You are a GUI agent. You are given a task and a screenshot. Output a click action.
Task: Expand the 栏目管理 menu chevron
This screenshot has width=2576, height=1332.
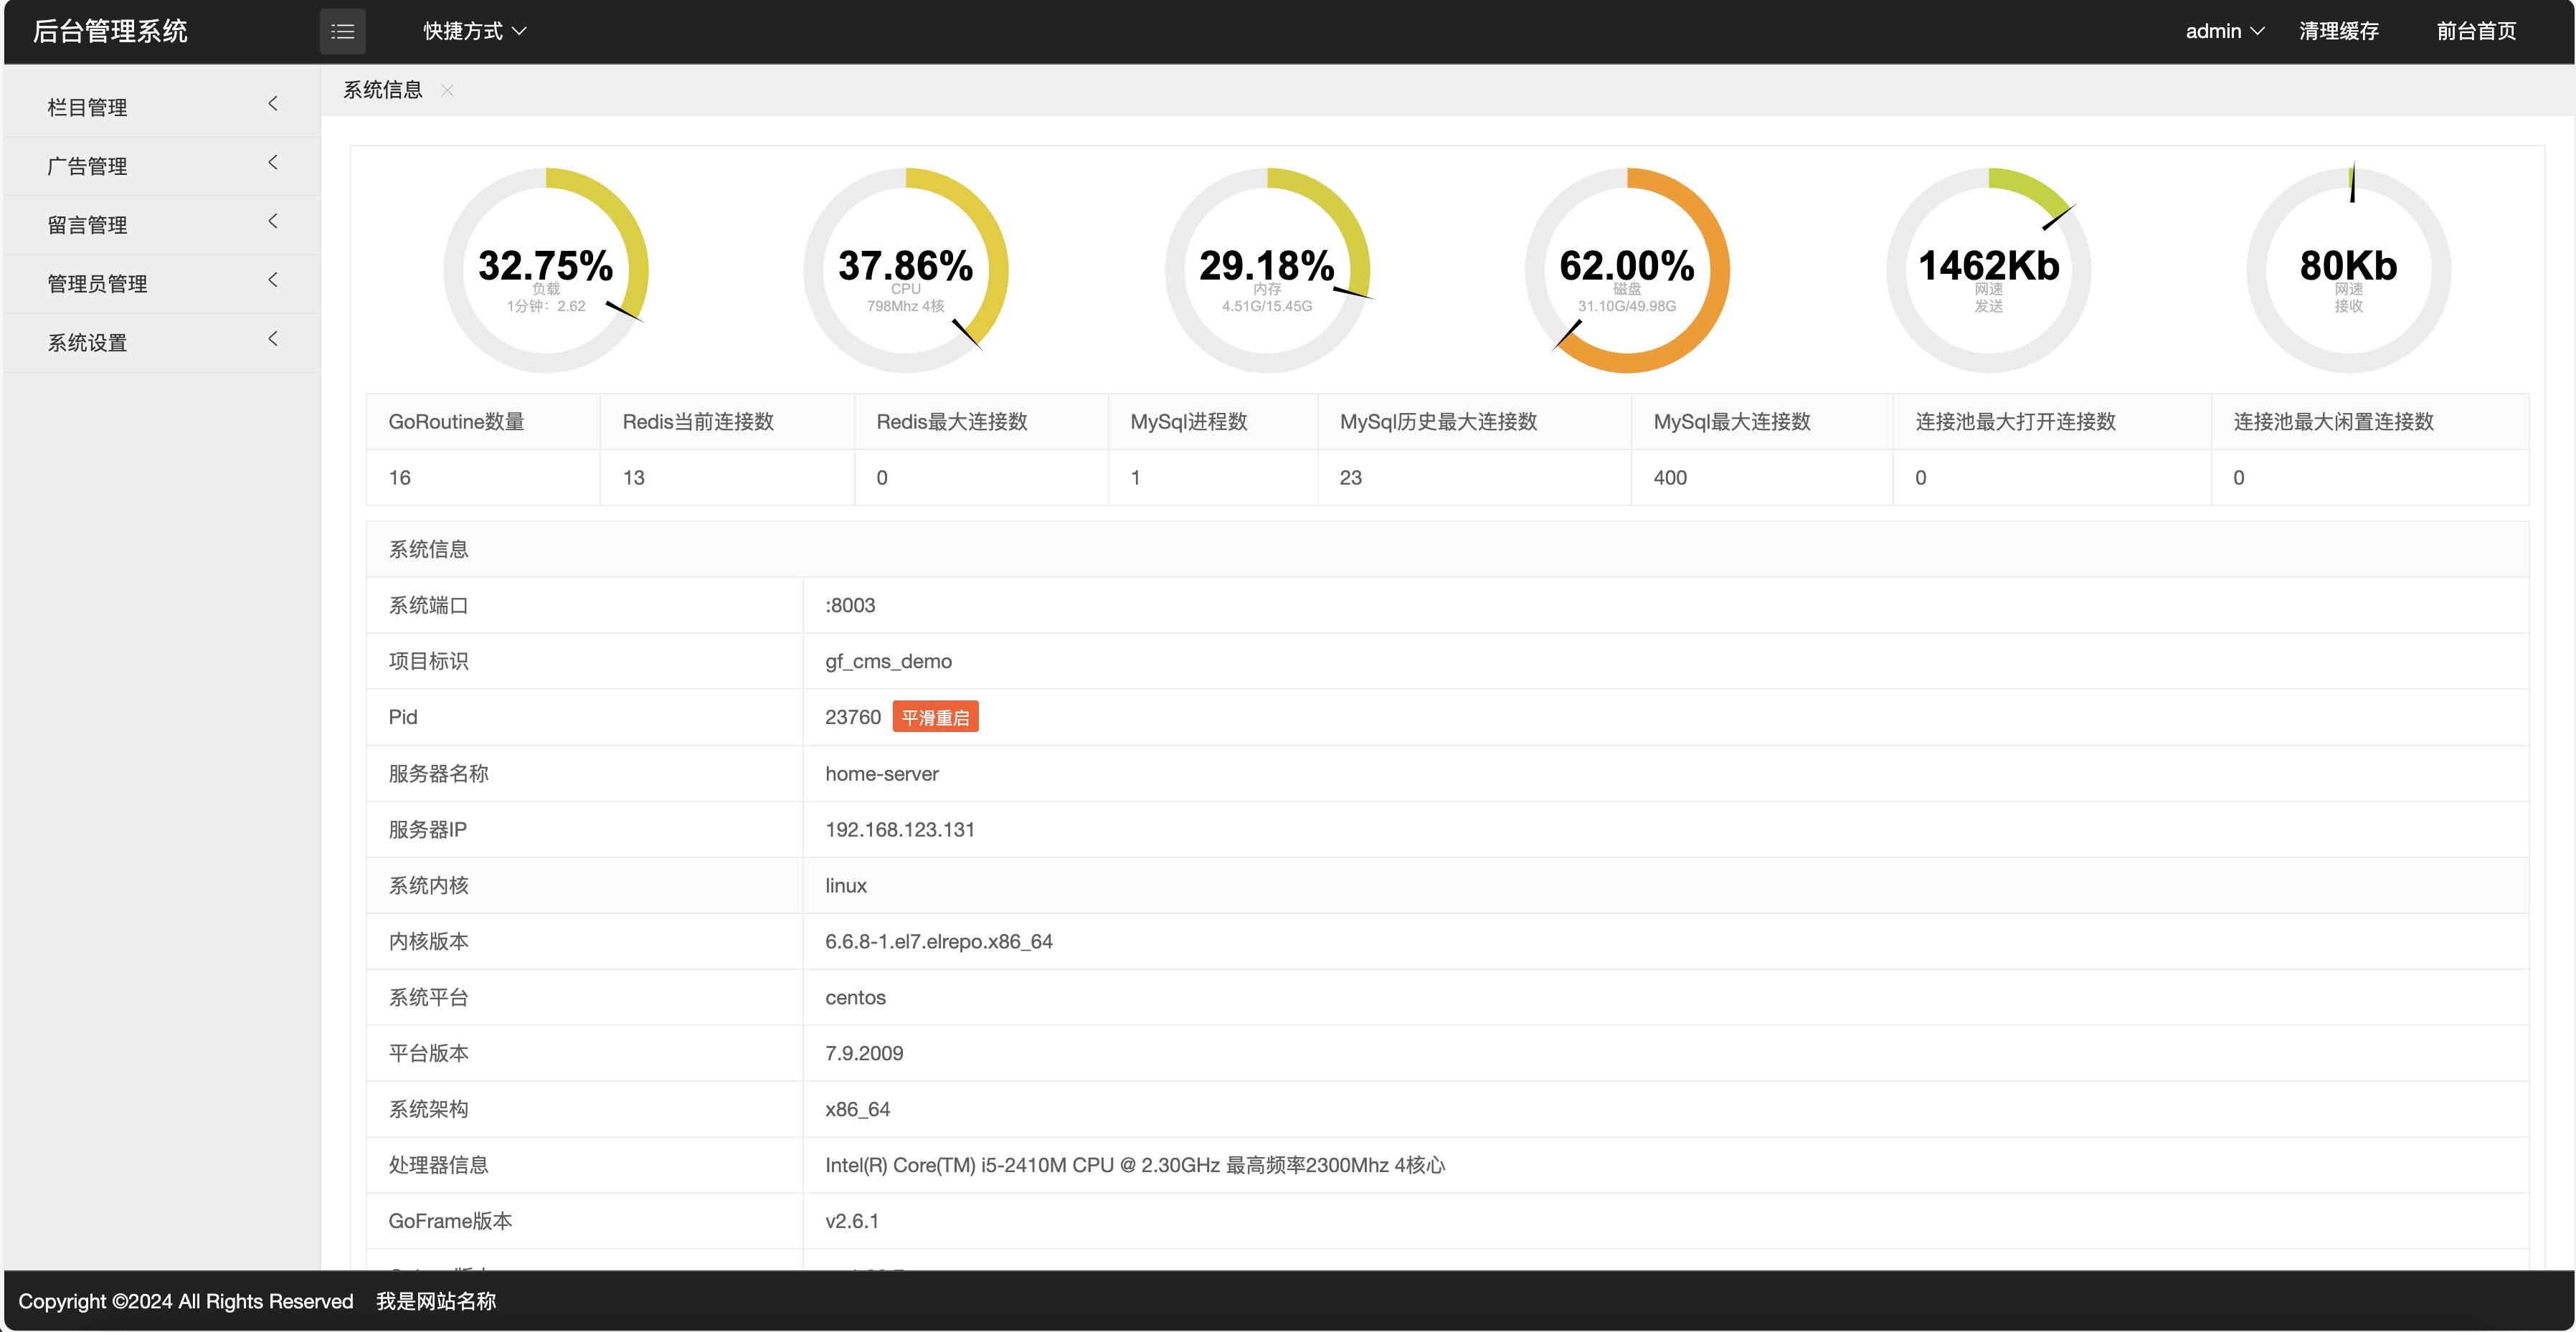tap(272, 104)
